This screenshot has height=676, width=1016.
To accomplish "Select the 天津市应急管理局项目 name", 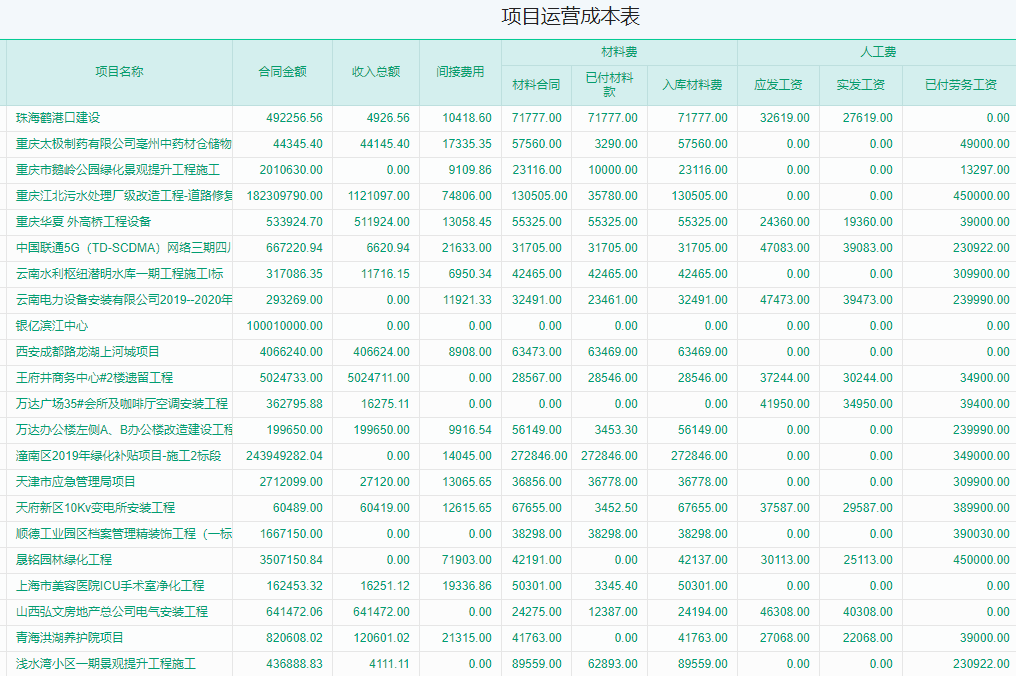I will pyautogui.click(x=76, y=482).
